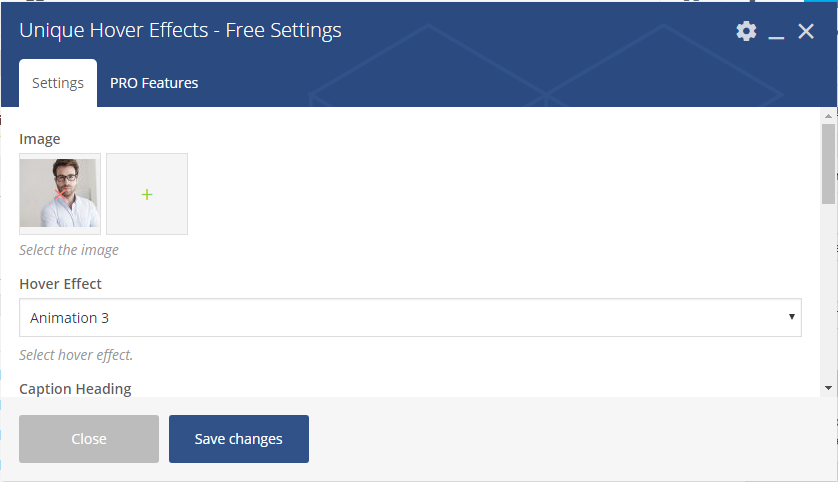
Task: Click the Caption Heading label
Action: tap(75, 389)
